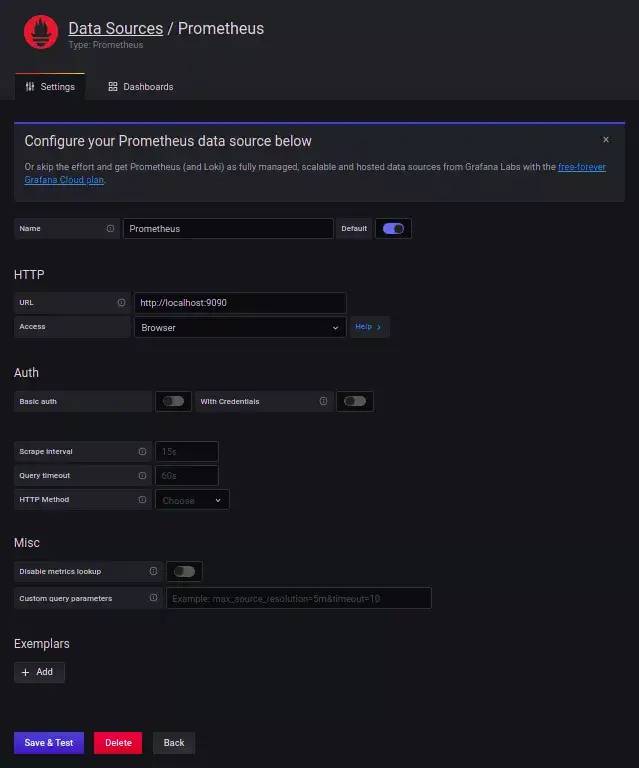The width and height of the screenshot is (639, 768).
Task: Click the 'HTTP' section heading
Action: coord(29,275)
